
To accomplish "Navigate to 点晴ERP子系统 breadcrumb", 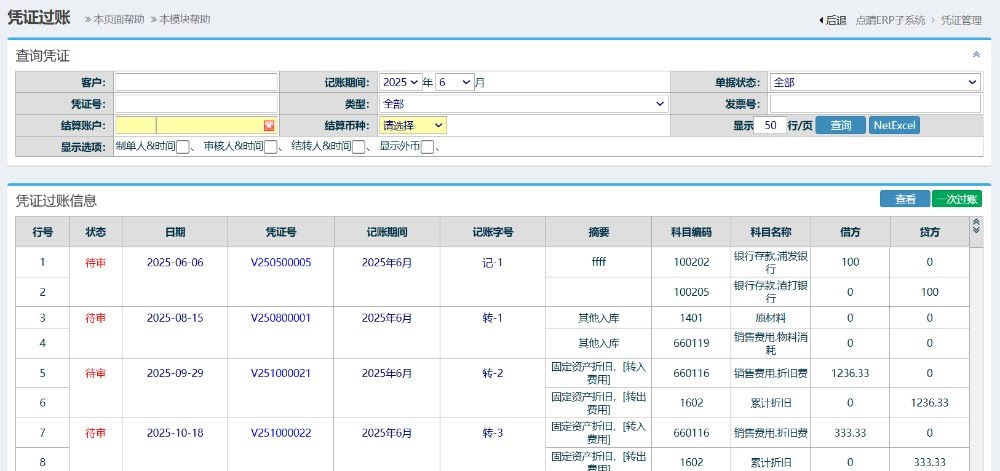I will click(890, 20).
